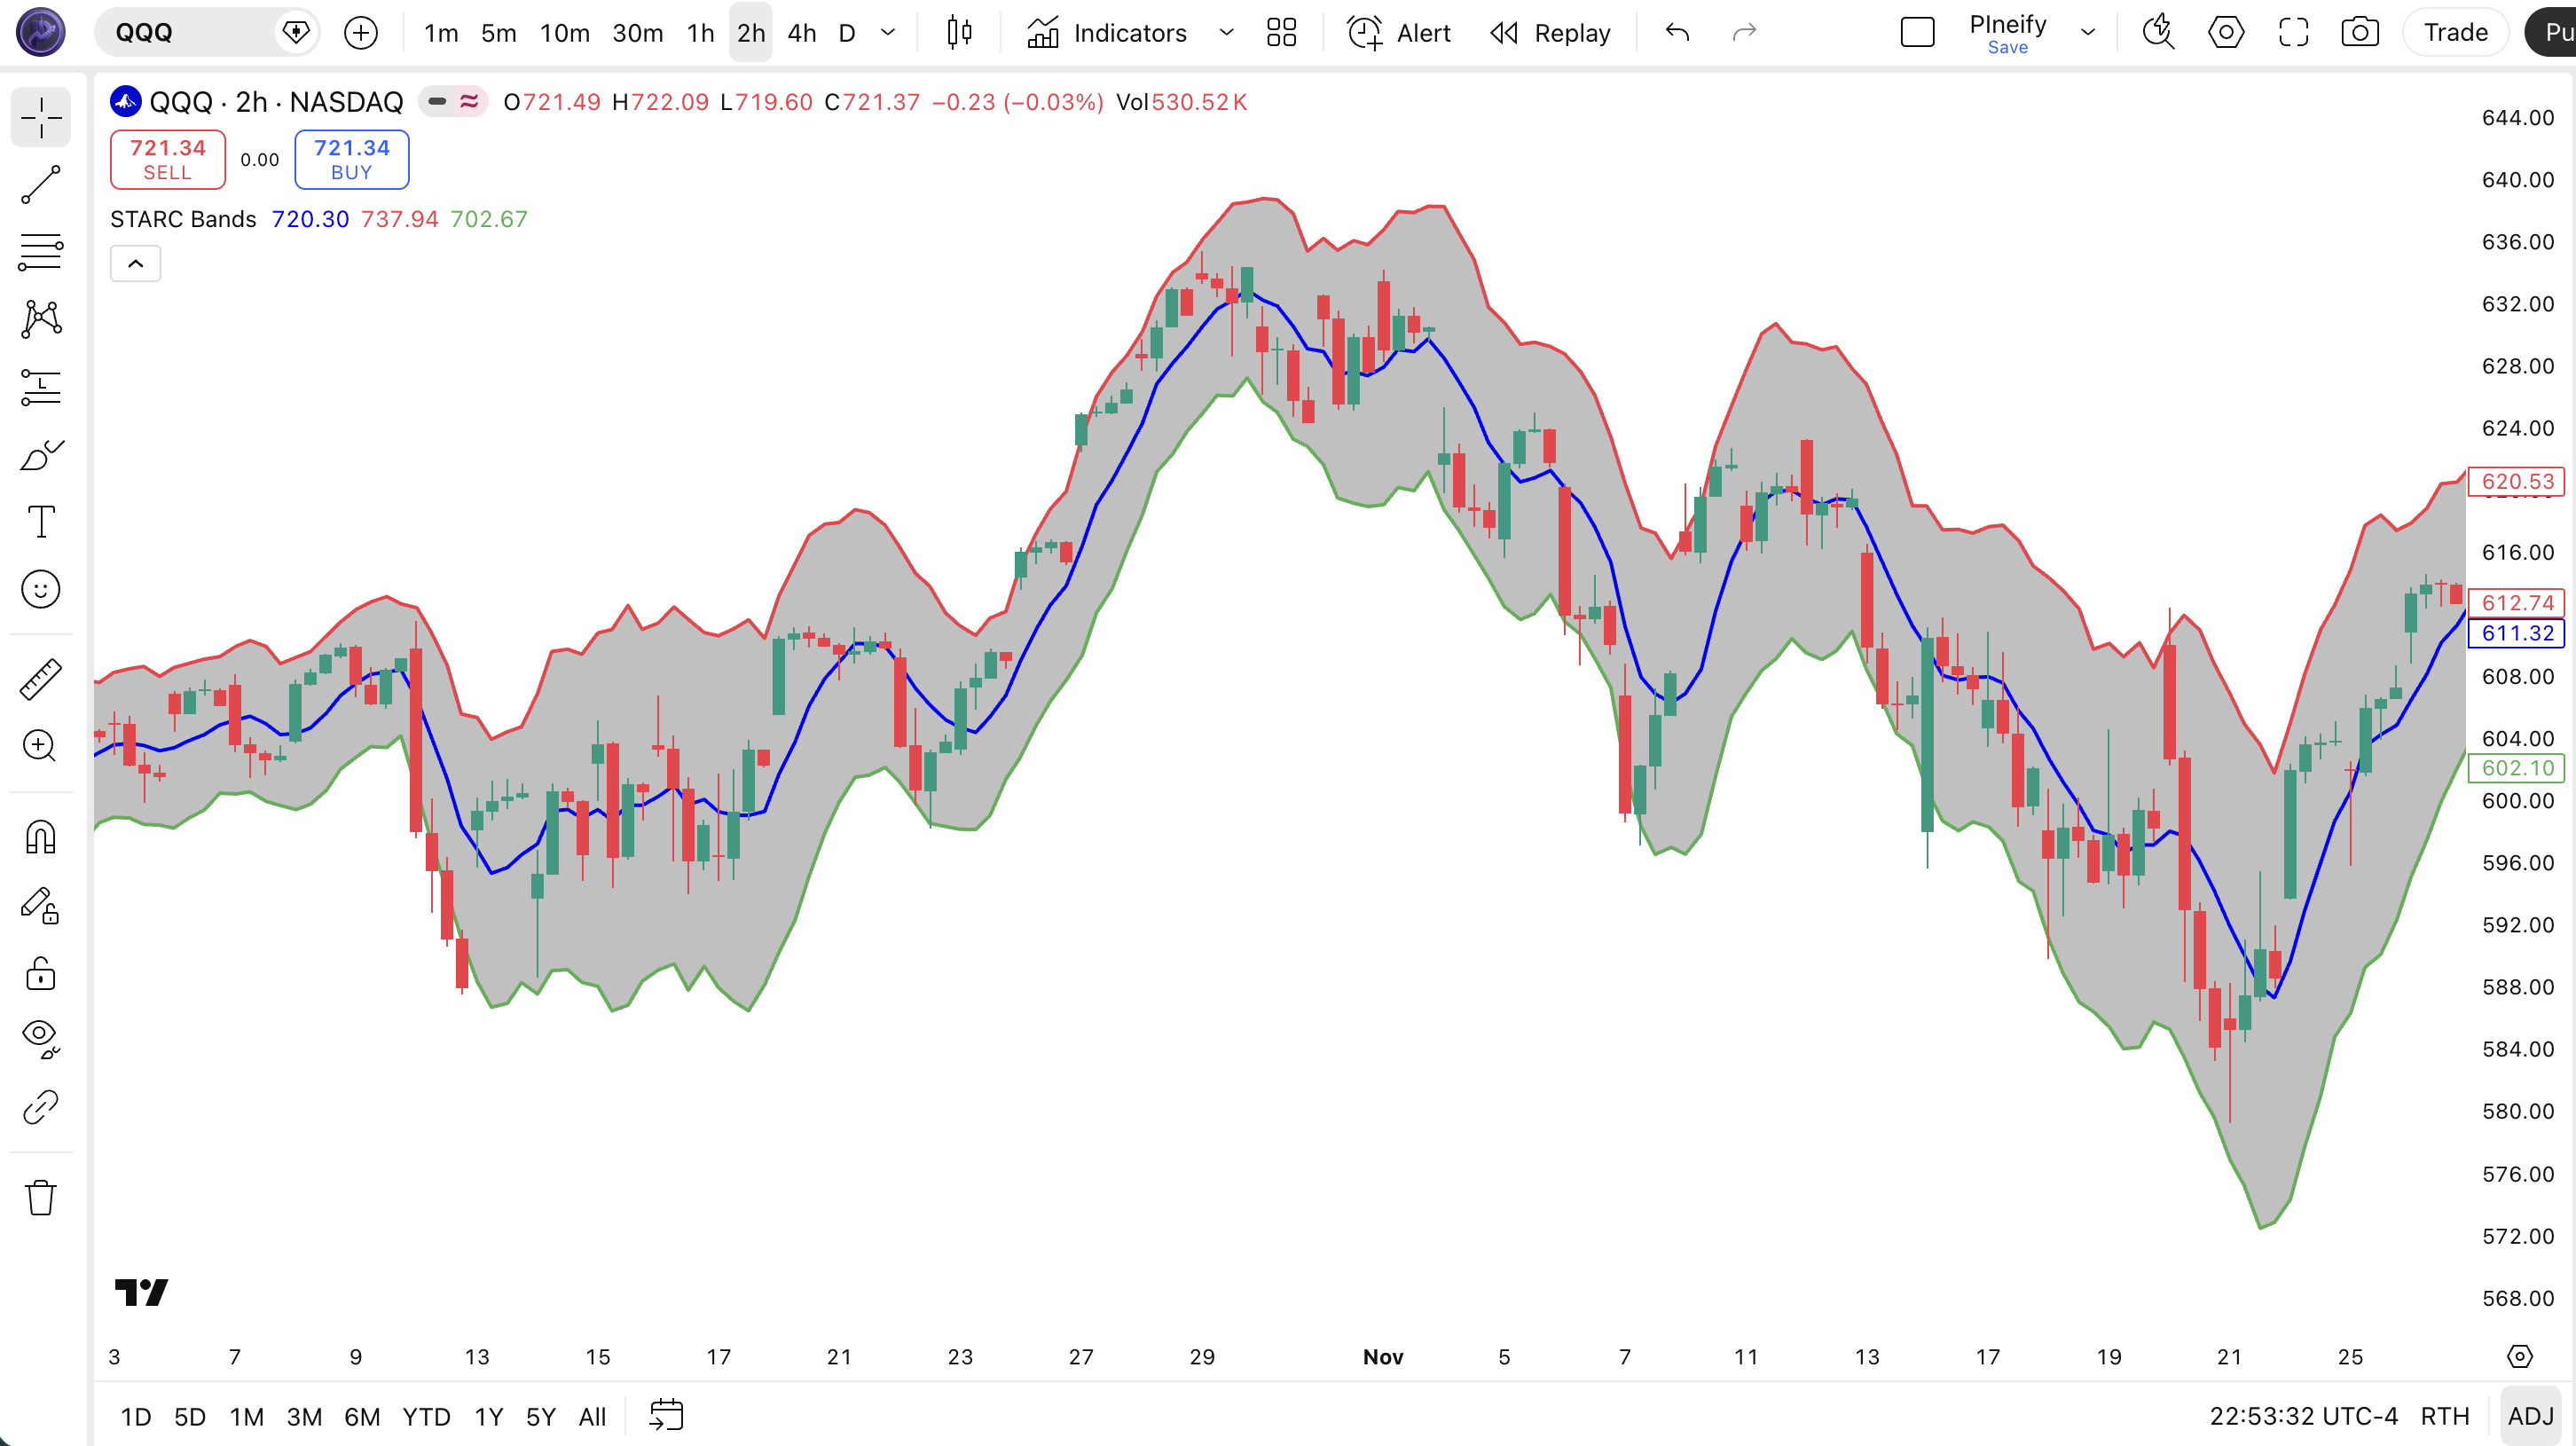Screen dimensions: 2576x1446
Task: Toggle magnet mode for drawings
Action: [41, 837]
